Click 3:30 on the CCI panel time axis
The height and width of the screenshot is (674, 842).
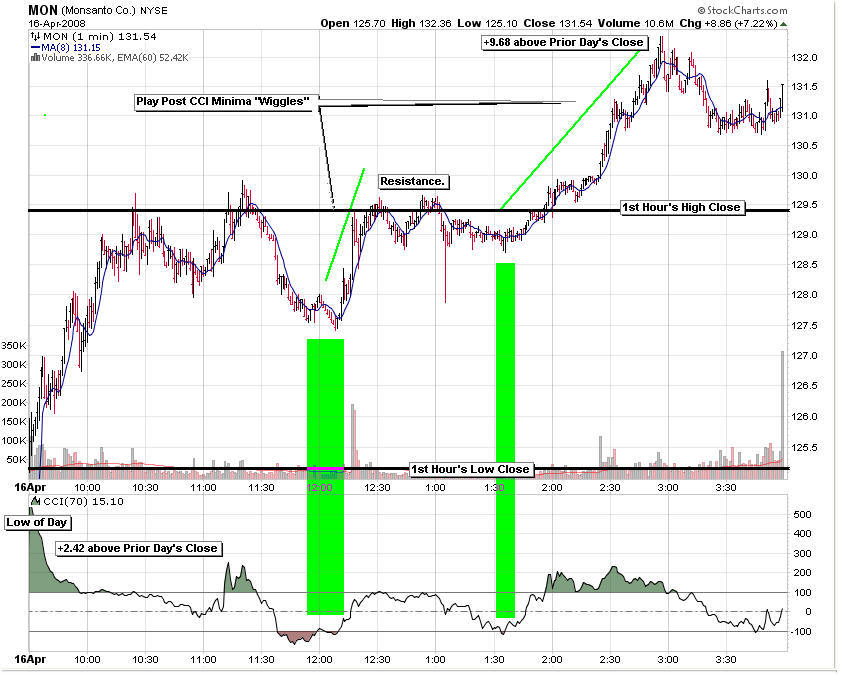pyautogui.click(x=726, y=660)
